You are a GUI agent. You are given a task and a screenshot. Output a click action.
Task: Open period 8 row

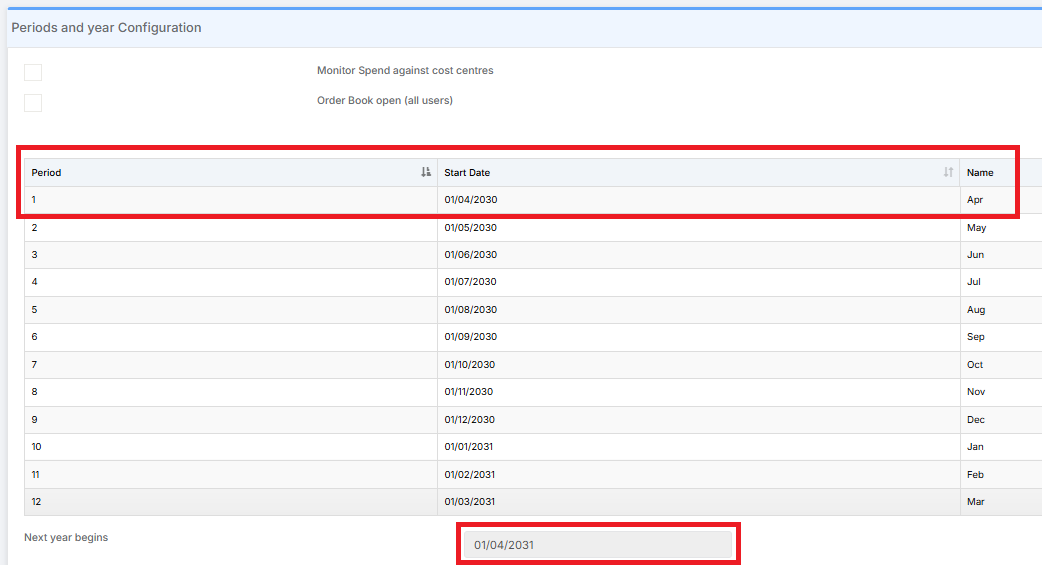tap(34, 392)
